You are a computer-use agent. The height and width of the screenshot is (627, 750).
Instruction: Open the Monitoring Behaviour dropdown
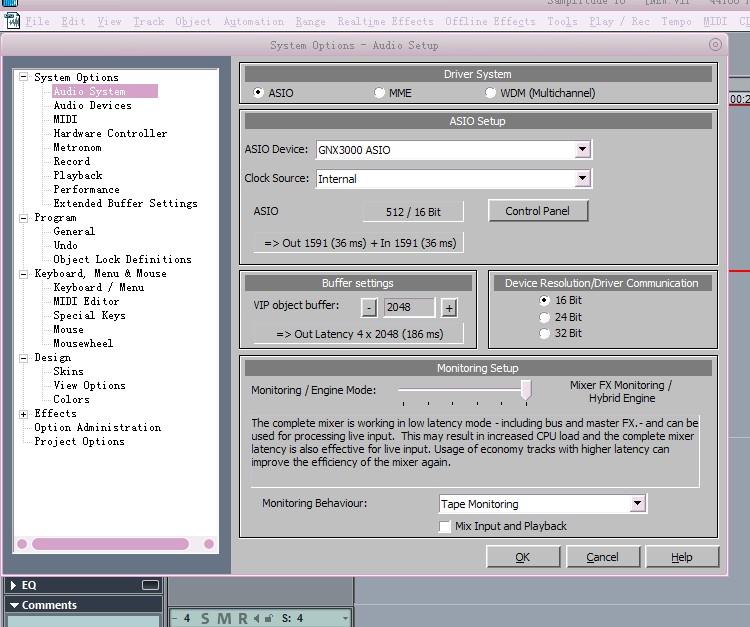point(637,504)
